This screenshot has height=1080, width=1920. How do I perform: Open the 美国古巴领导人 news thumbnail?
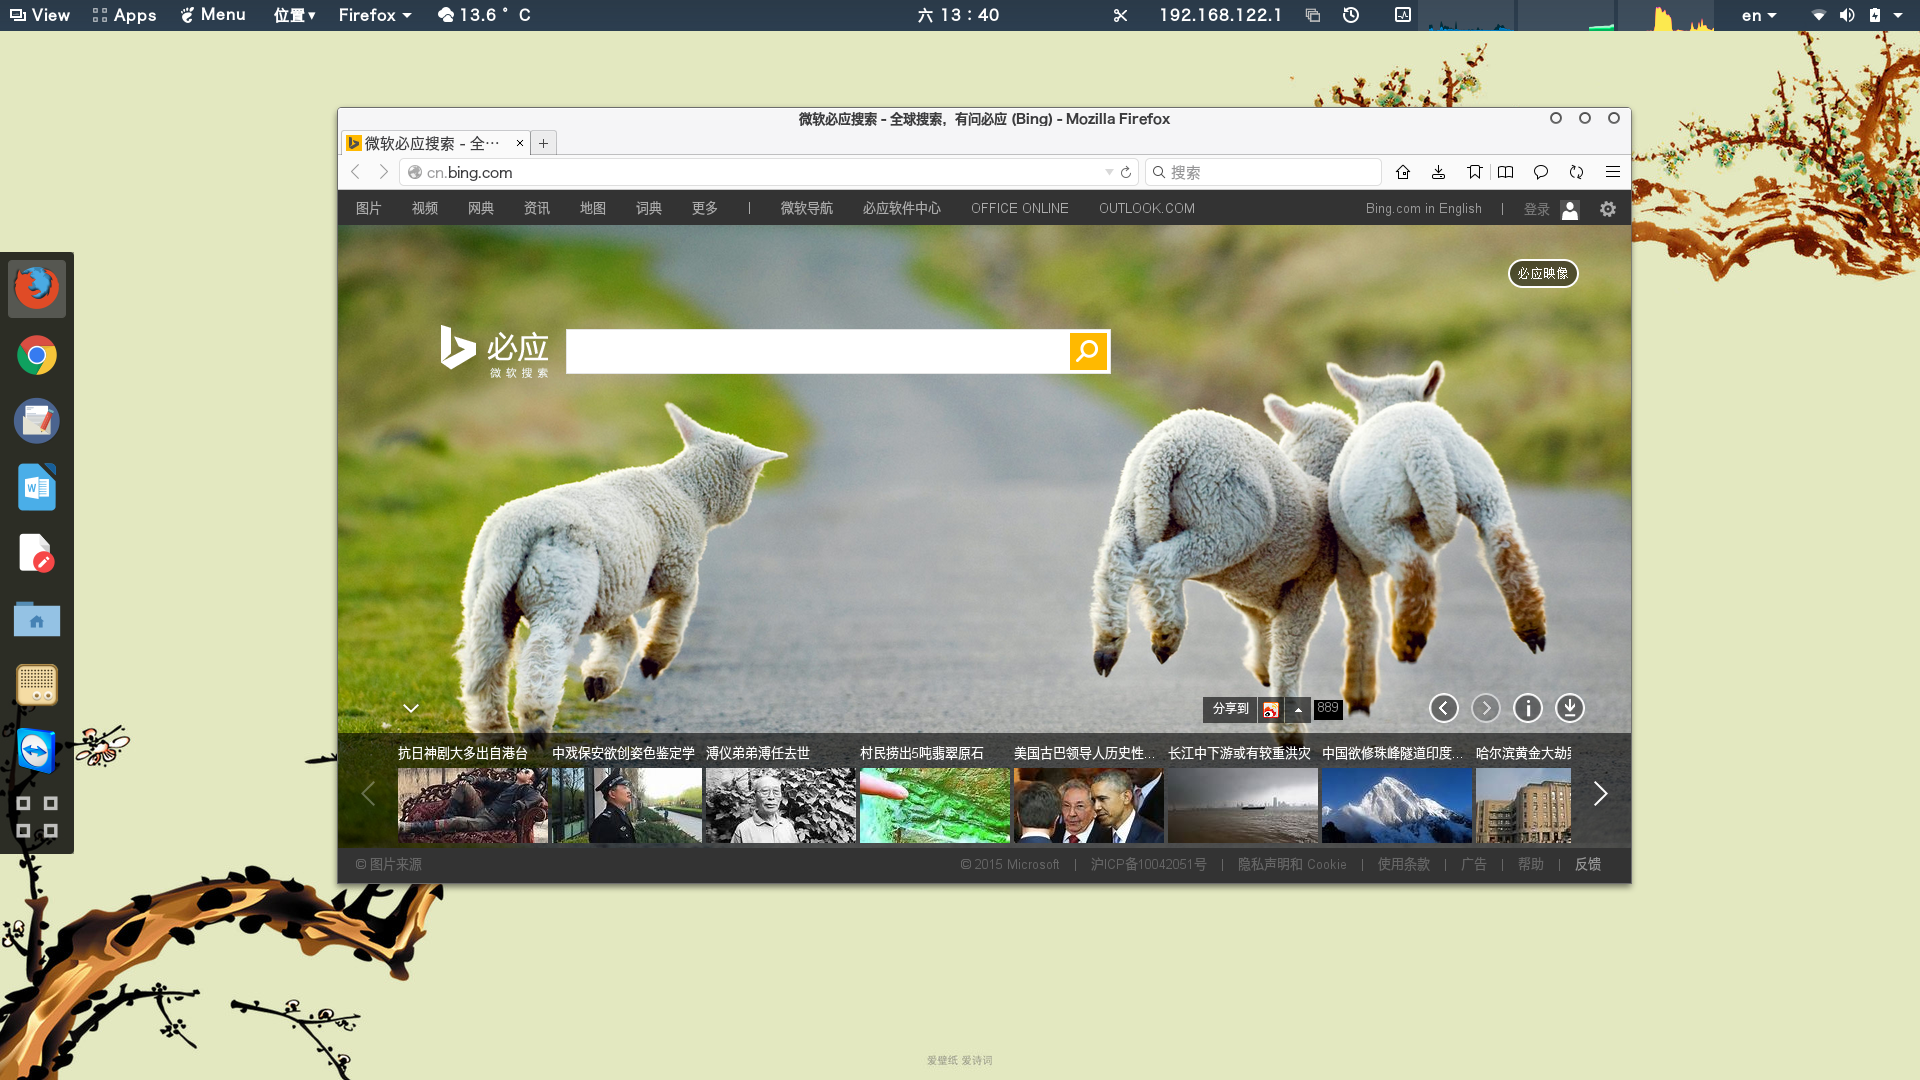(x=1088, y=805)
